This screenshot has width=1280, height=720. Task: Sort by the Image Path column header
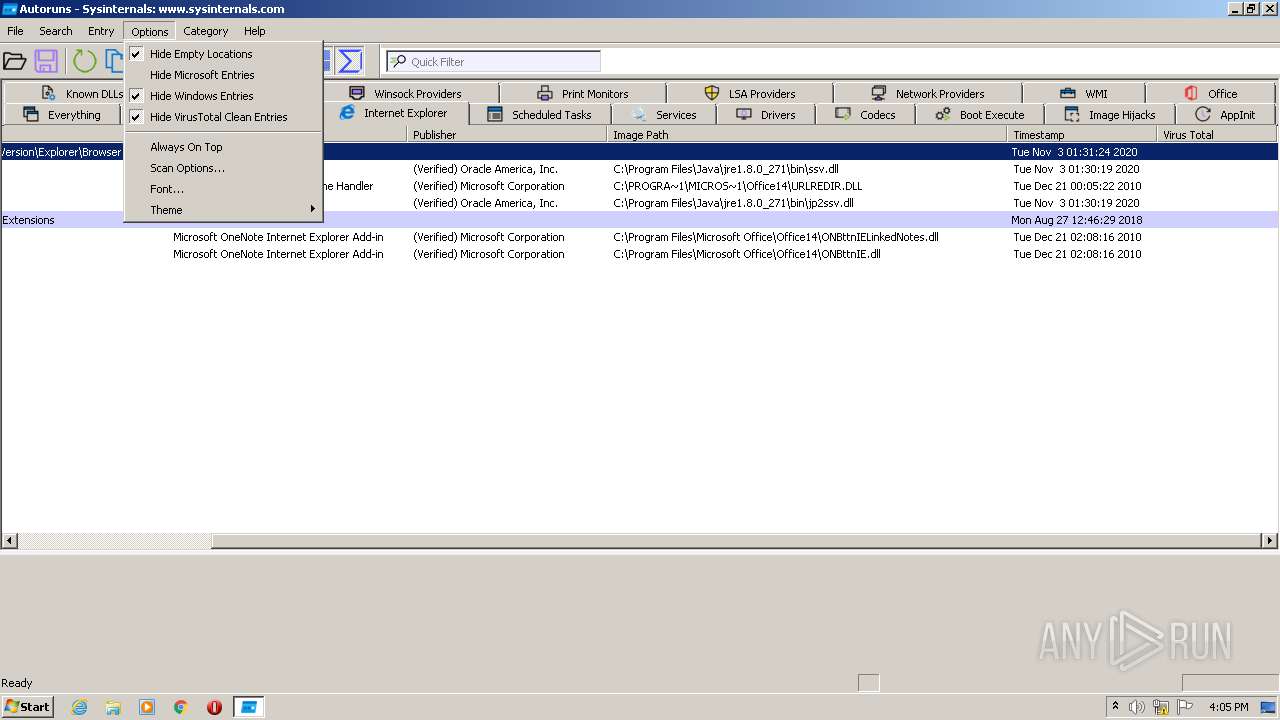[807, 135]
